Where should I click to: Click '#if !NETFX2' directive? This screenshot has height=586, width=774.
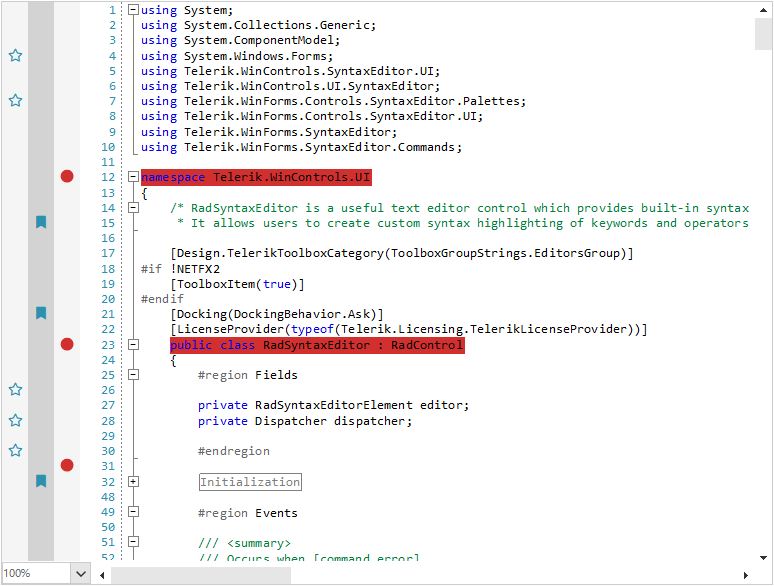[180, 269]
